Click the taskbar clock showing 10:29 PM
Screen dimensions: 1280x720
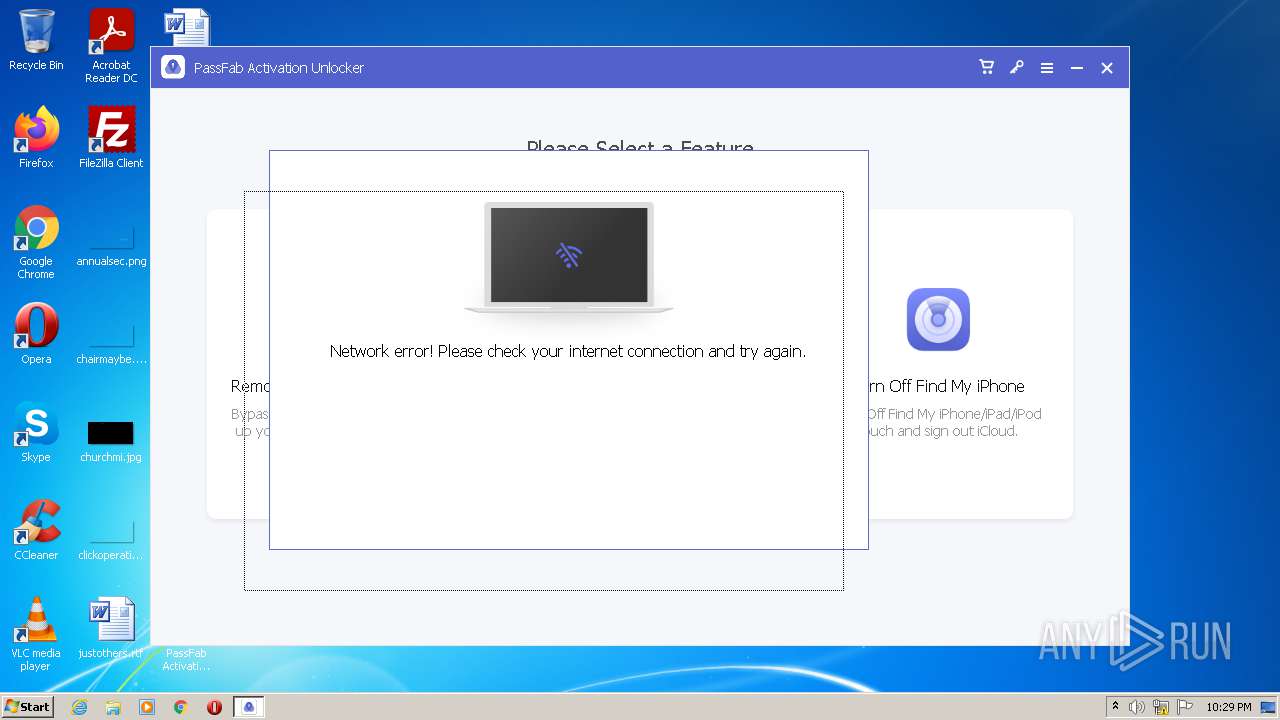pyautogui.click(x=1228, y=707)
